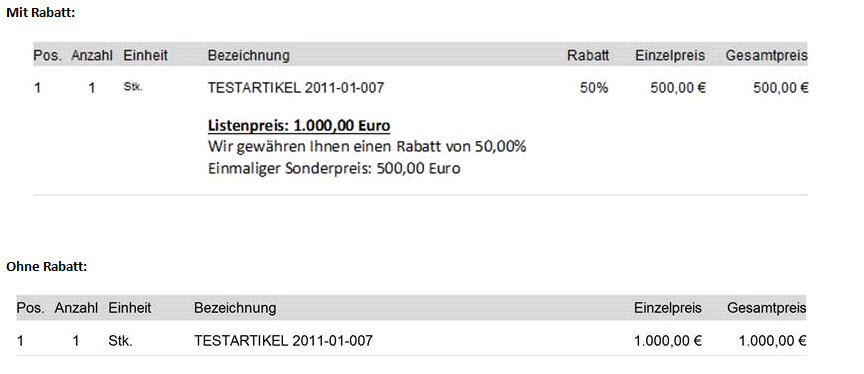Click 'Einzelpreis' header in upper table
864x374 pixels.
click(670, 56)
